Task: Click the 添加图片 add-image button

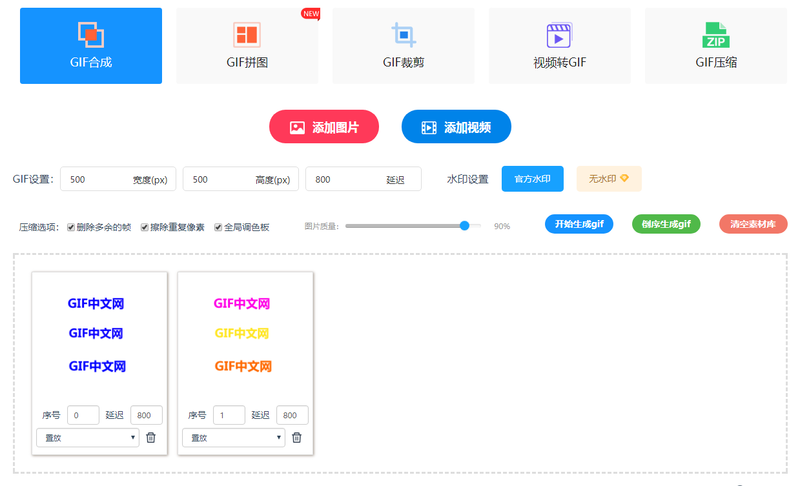Action: (324, 126)
